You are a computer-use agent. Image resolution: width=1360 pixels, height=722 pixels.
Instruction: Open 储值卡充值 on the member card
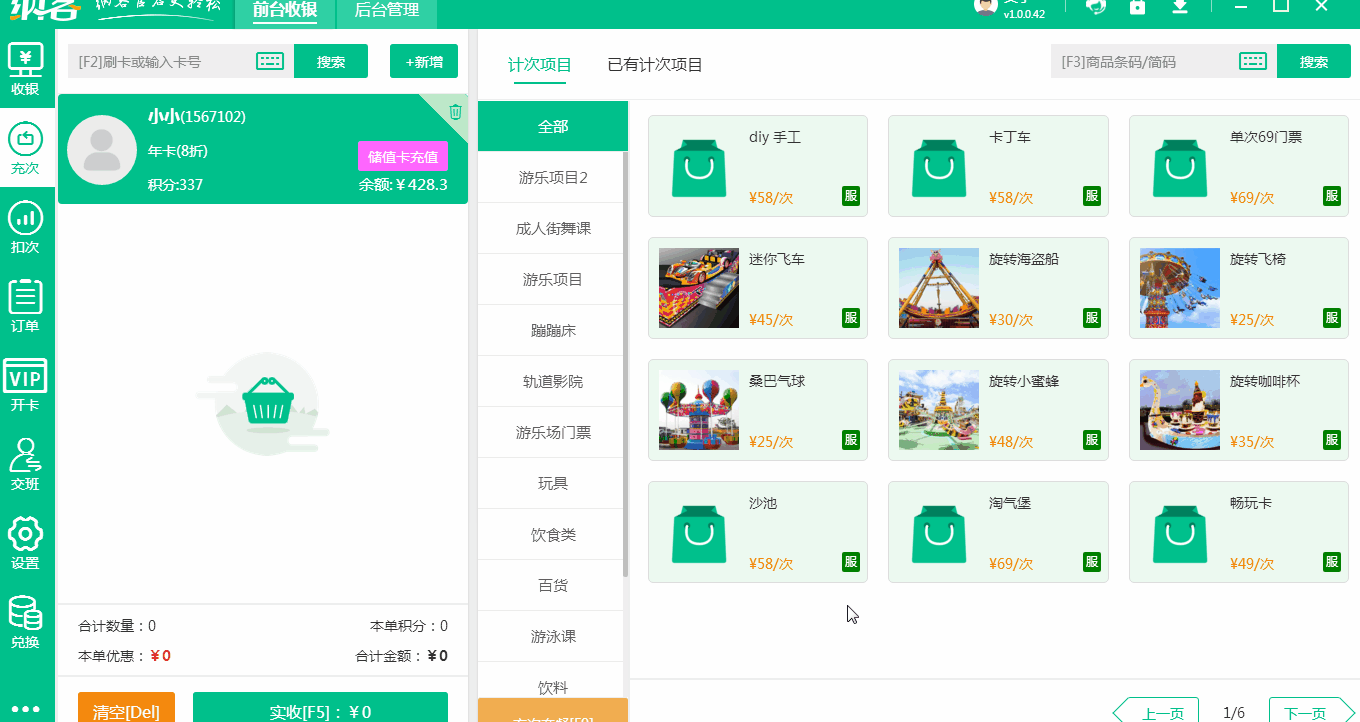point(402,156)
